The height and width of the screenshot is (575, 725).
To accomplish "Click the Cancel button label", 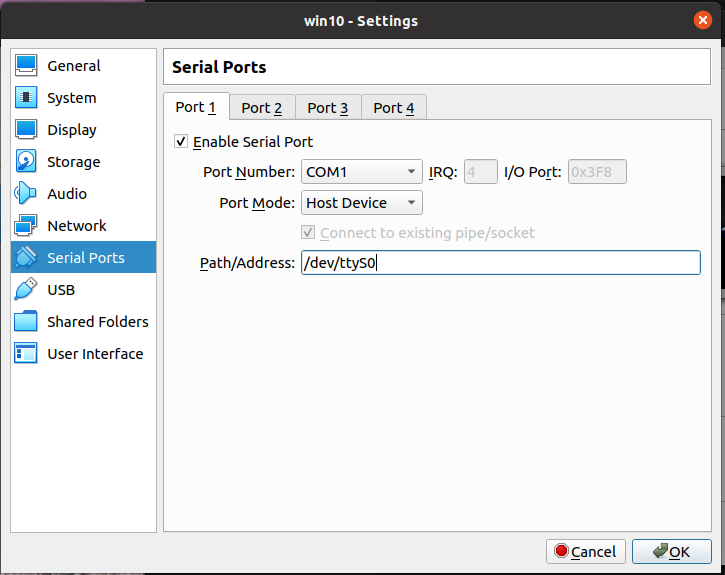I will pos(594,551).
